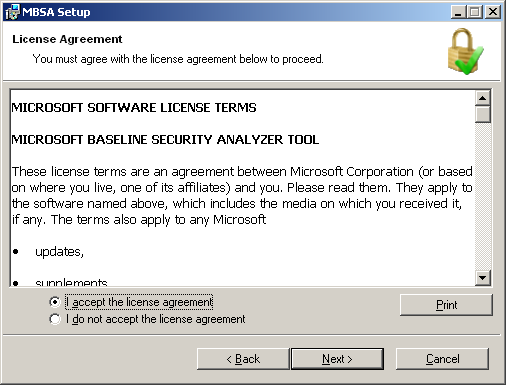Viewport: 506px width, 385px height.
Task: Click the maximize button in the title bar
Action: coord(474,12)
